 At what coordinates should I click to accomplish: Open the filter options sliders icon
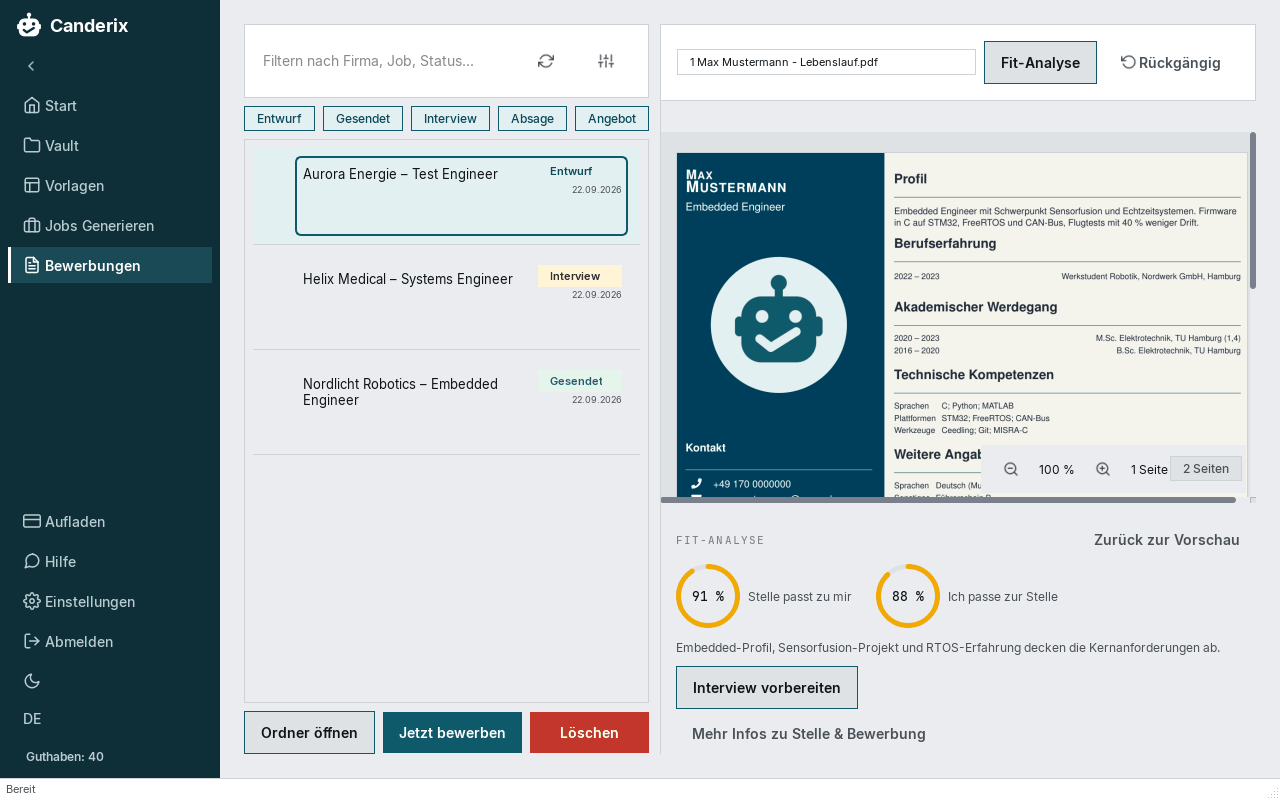tap(606, 61)
